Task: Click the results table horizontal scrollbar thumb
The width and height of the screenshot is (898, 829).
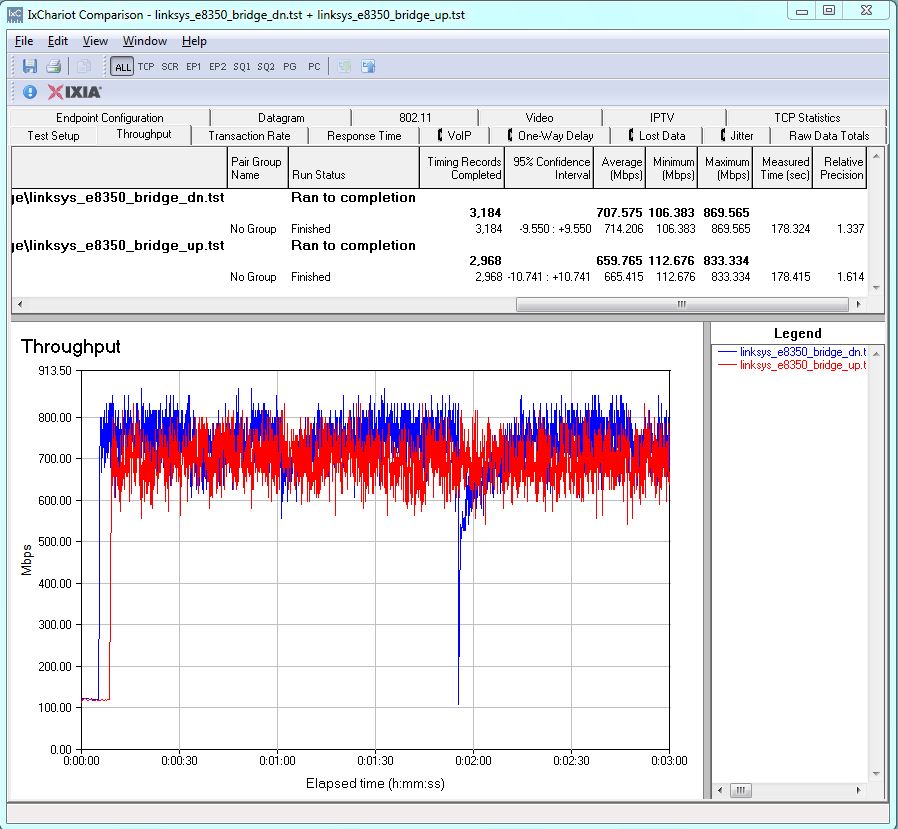Action: point(682,304)
